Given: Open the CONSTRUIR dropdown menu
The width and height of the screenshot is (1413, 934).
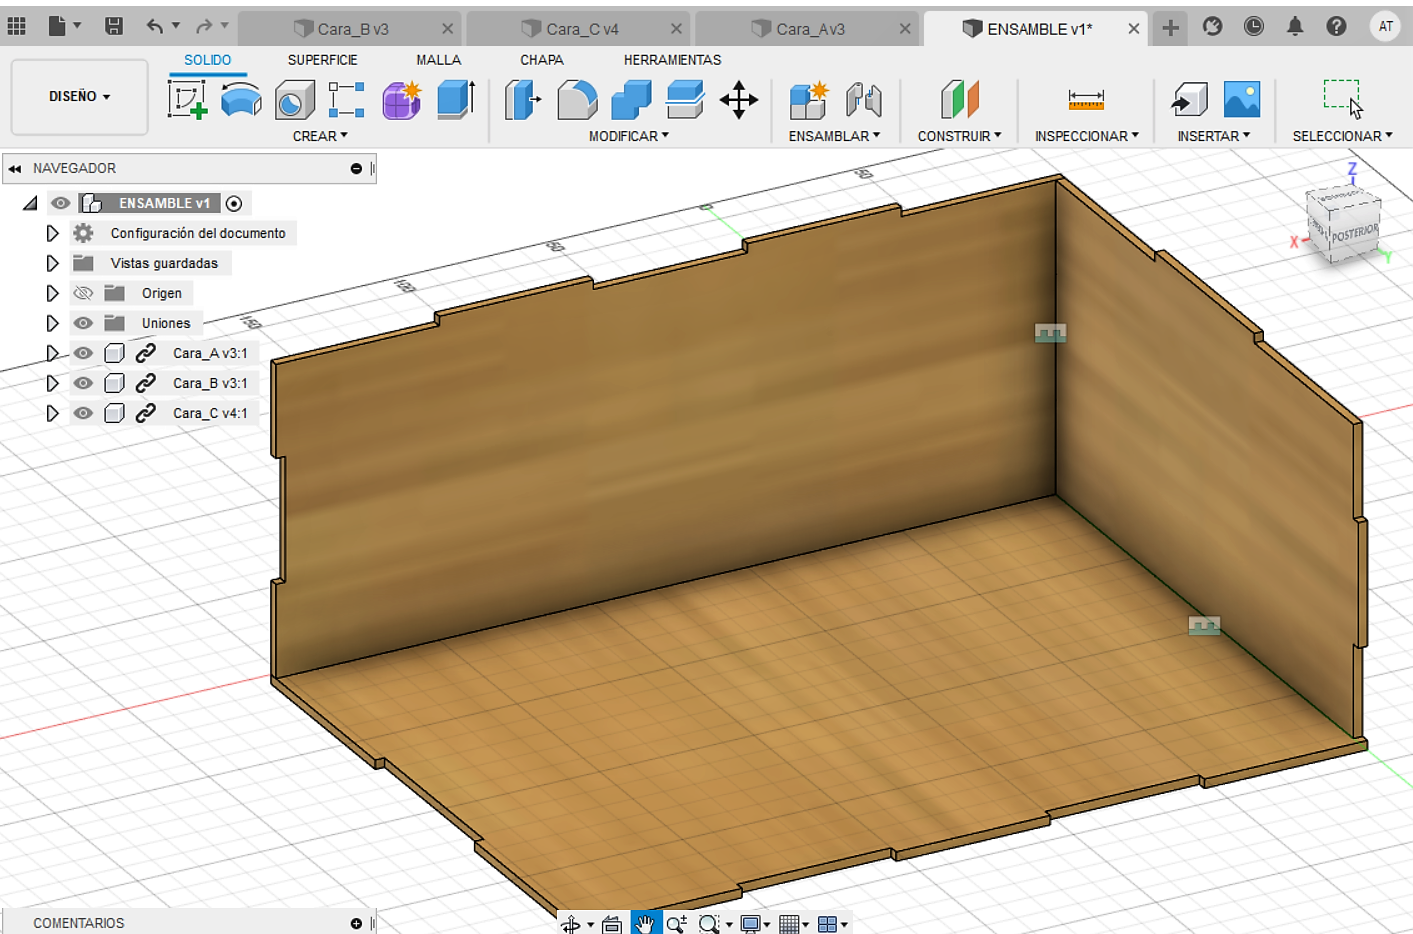Looking at the screenshot, I should coord(959,136).
